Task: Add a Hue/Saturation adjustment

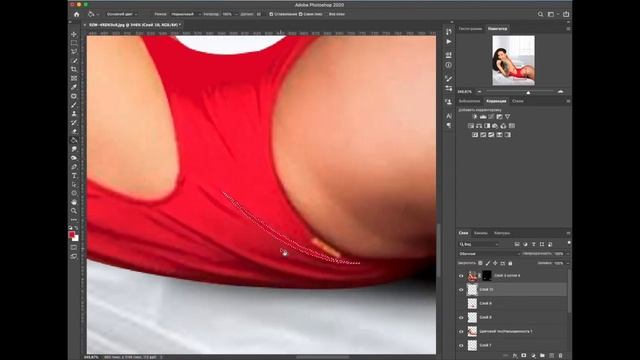Action: pyautogui.click(x=471, y=126)
